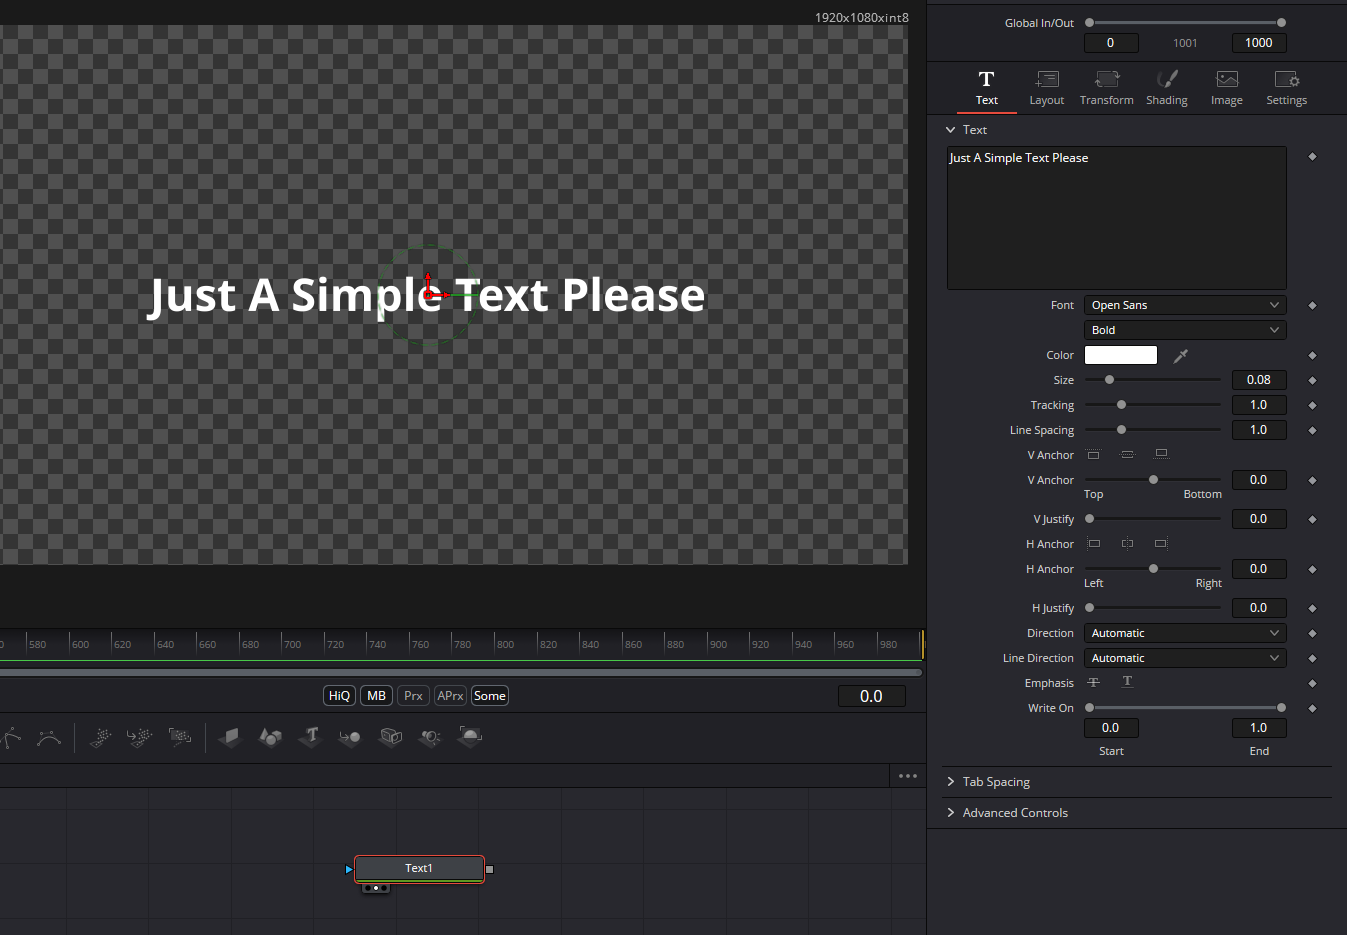Open the Direction dropdown
1347x935 pixels.
pyautogui.click(x=1185, y=633)
